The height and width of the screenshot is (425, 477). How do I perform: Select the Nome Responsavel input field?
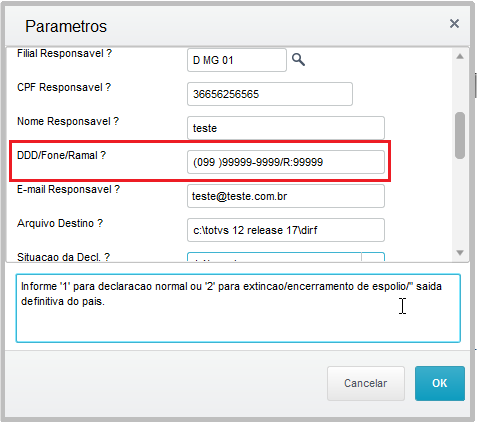click(286, 128)
